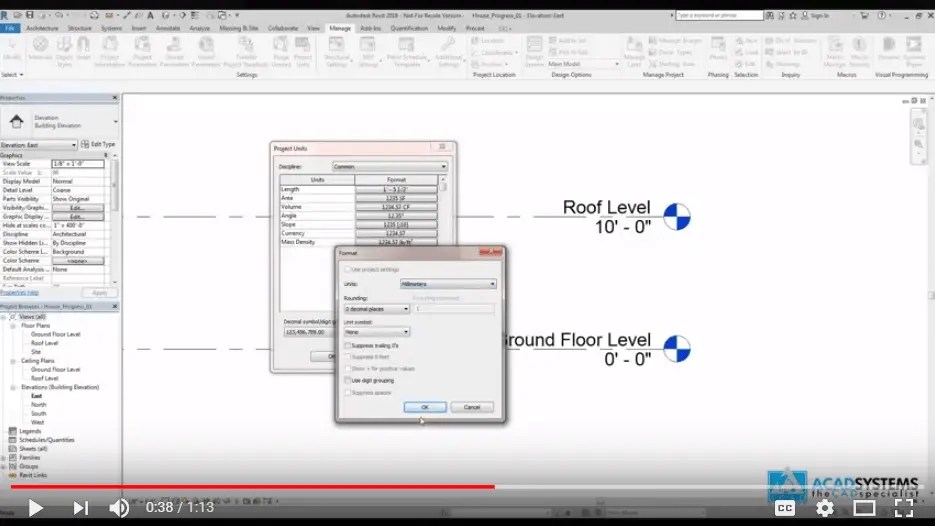
Task: Open Macro Manager
Action: coord(835,50)
